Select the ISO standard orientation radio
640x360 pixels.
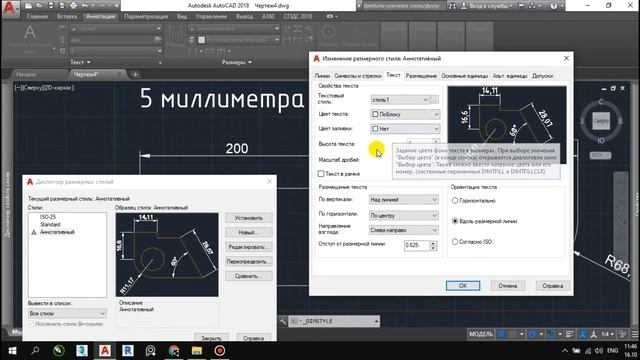pos(455,242)
